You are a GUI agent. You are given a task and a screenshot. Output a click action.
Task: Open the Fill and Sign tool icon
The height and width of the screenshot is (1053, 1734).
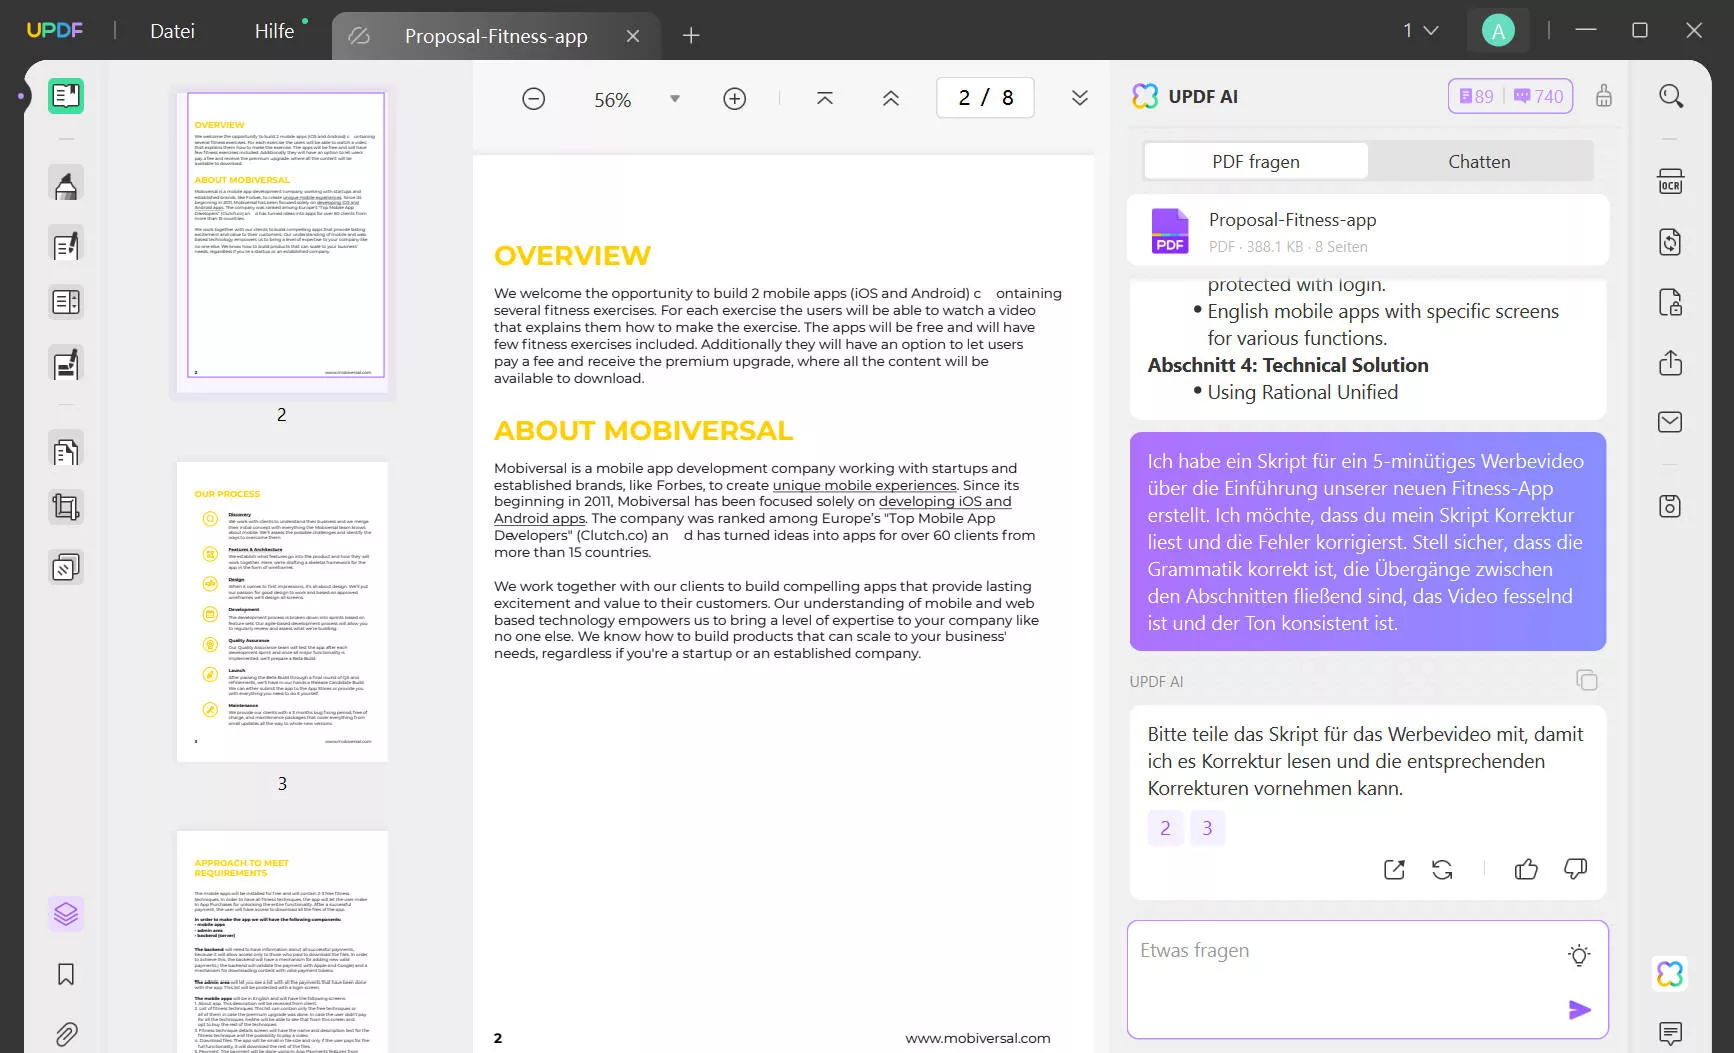coord(66,364)
